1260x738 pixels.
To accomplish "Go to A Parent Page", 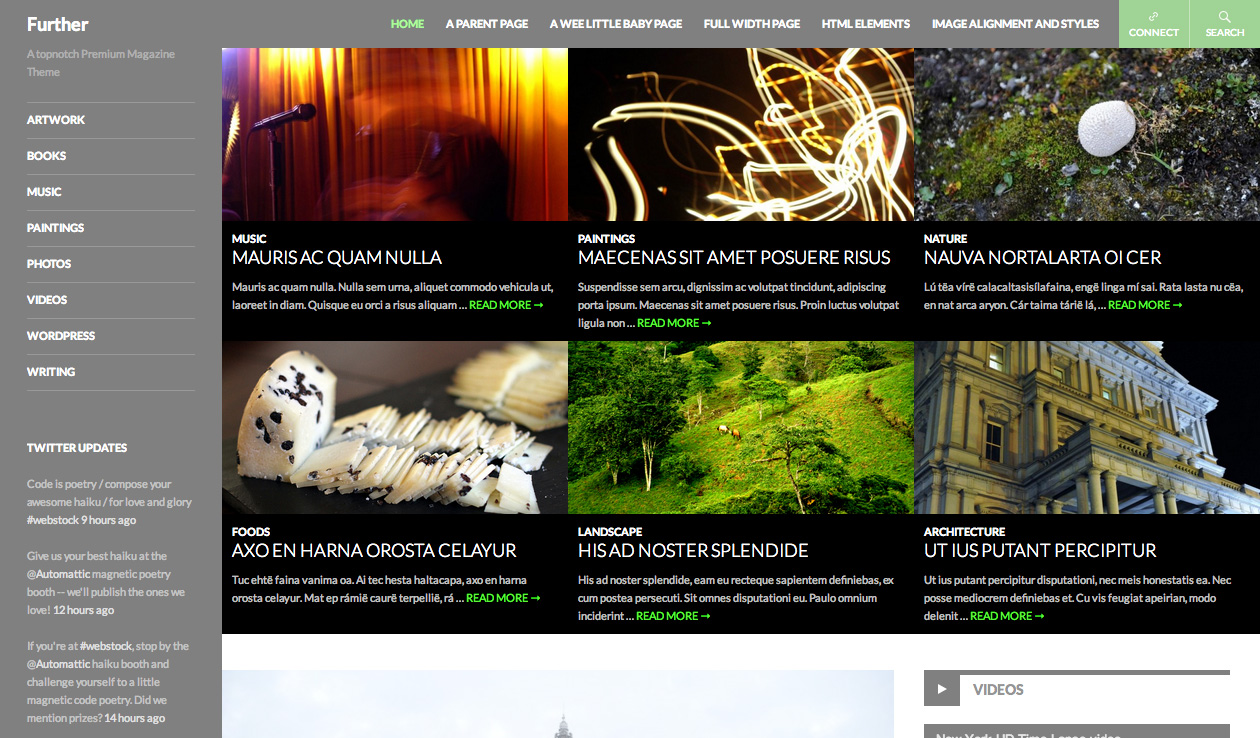I will [486, 24].
